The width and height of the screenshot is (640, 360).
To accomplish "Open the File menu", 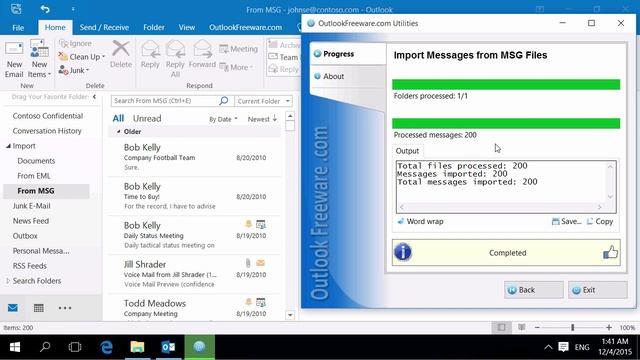I will (18, 28).
